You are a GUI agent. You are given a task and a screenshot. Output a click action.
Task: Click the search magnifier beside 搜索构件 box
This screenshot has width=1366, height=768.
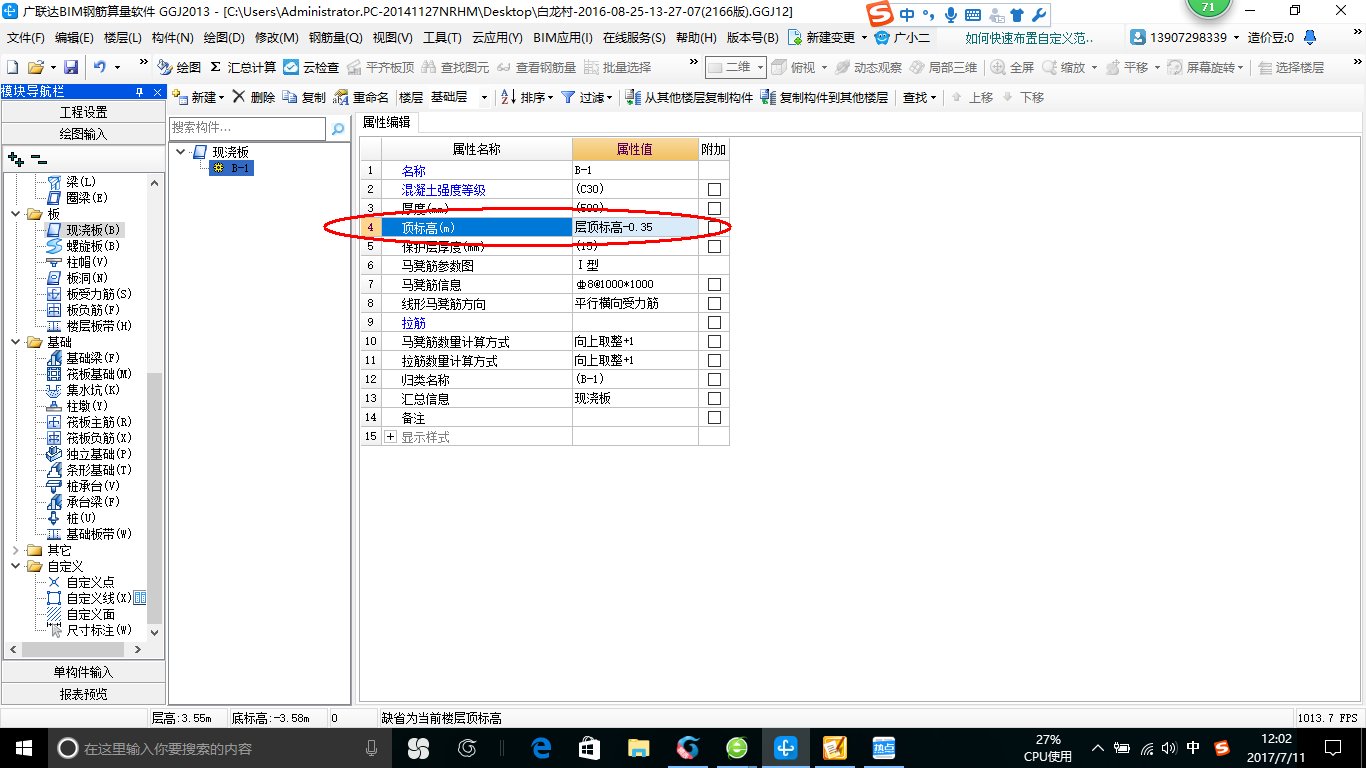pos(338,128)
